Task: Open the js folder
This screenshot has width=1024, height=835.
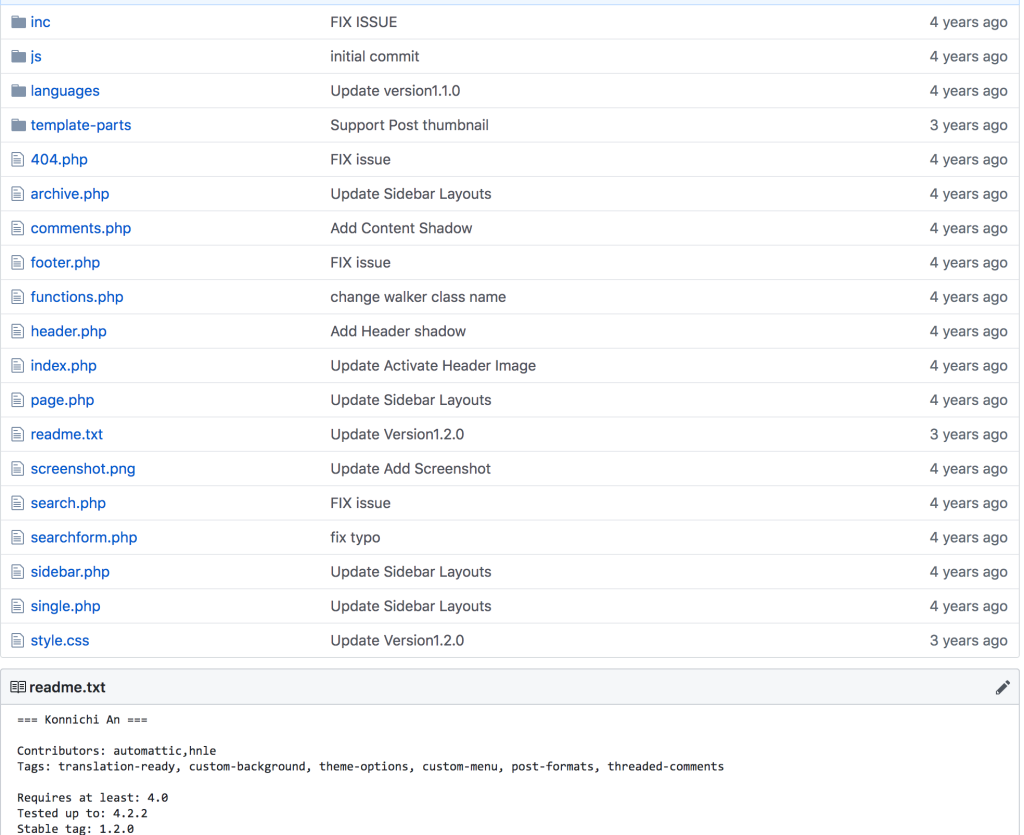Action: (36, 57)
